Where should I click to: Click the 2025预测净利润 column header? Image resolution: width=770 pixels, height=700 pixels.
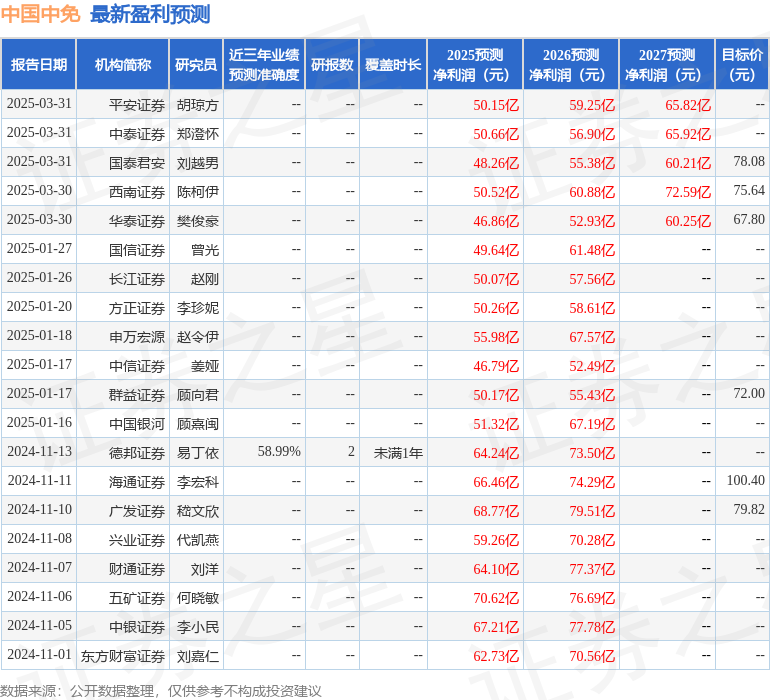click(x=474, y=65)
